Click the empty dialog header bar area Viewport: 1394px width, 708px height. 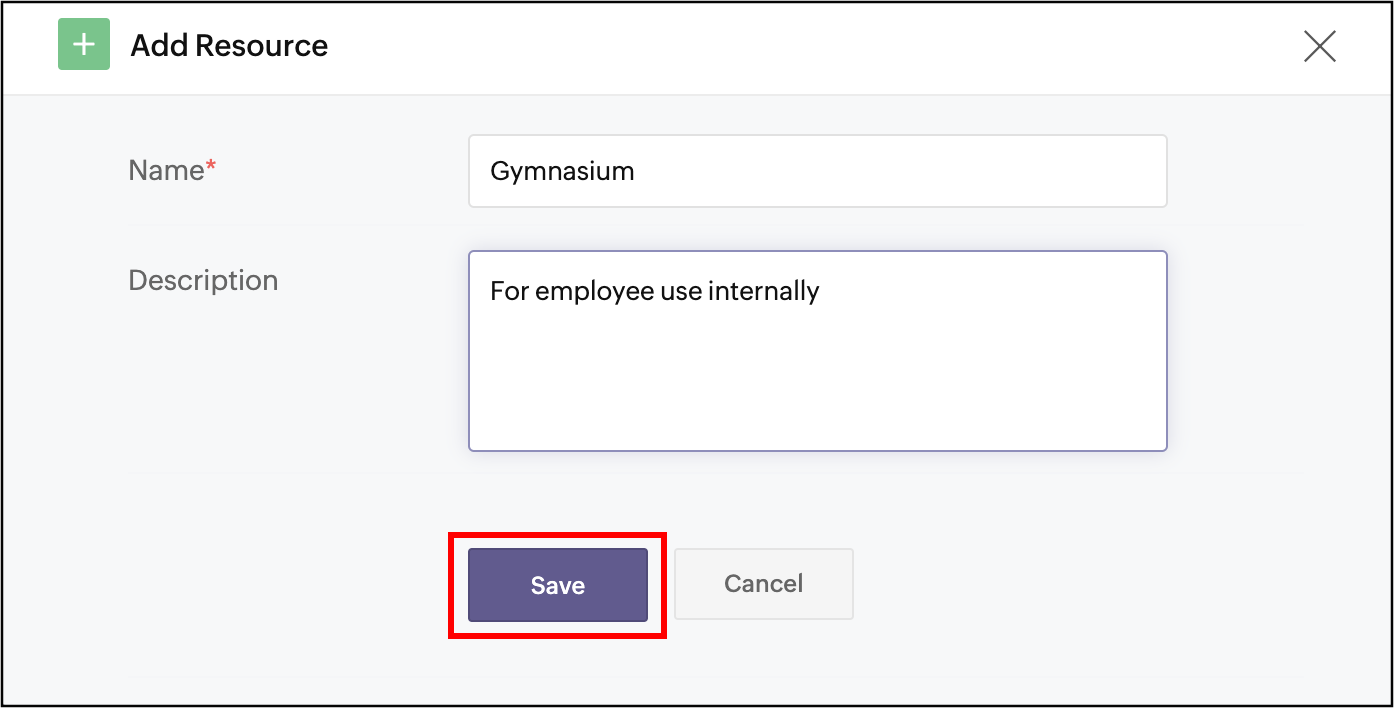tap(800, 46)
